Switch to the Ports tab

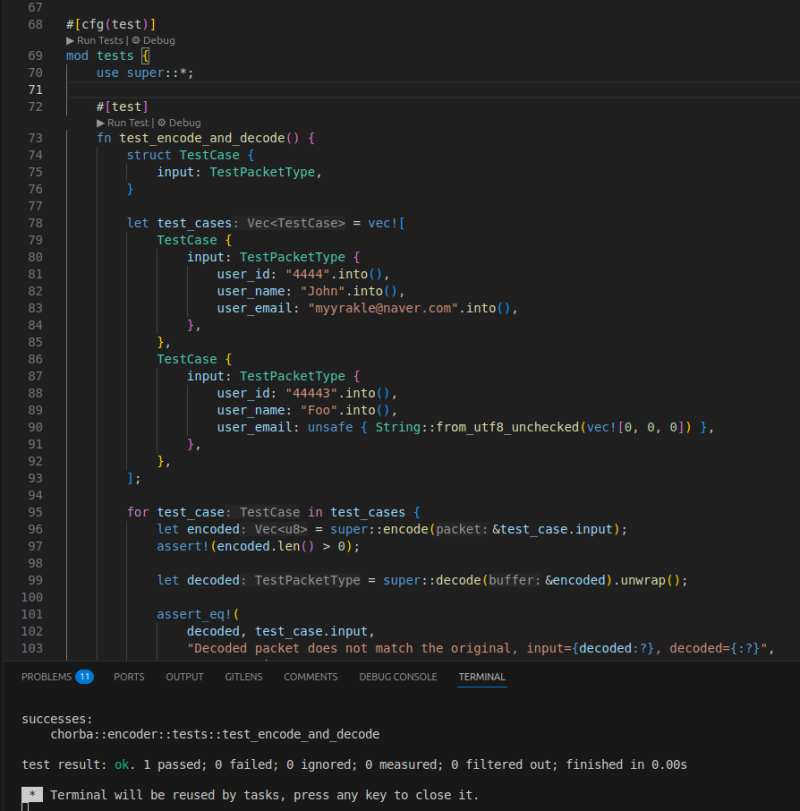coord(129,677)
